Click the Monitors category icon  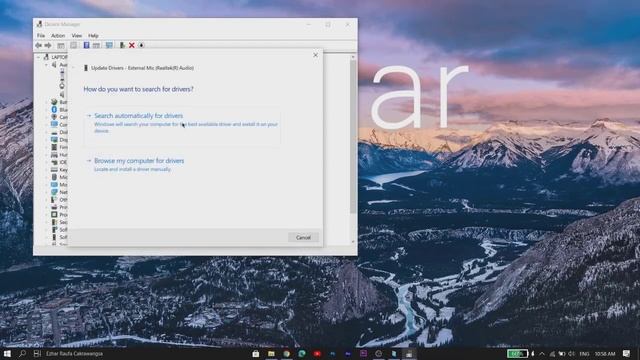pyautogui.click(x=54, y=184)
